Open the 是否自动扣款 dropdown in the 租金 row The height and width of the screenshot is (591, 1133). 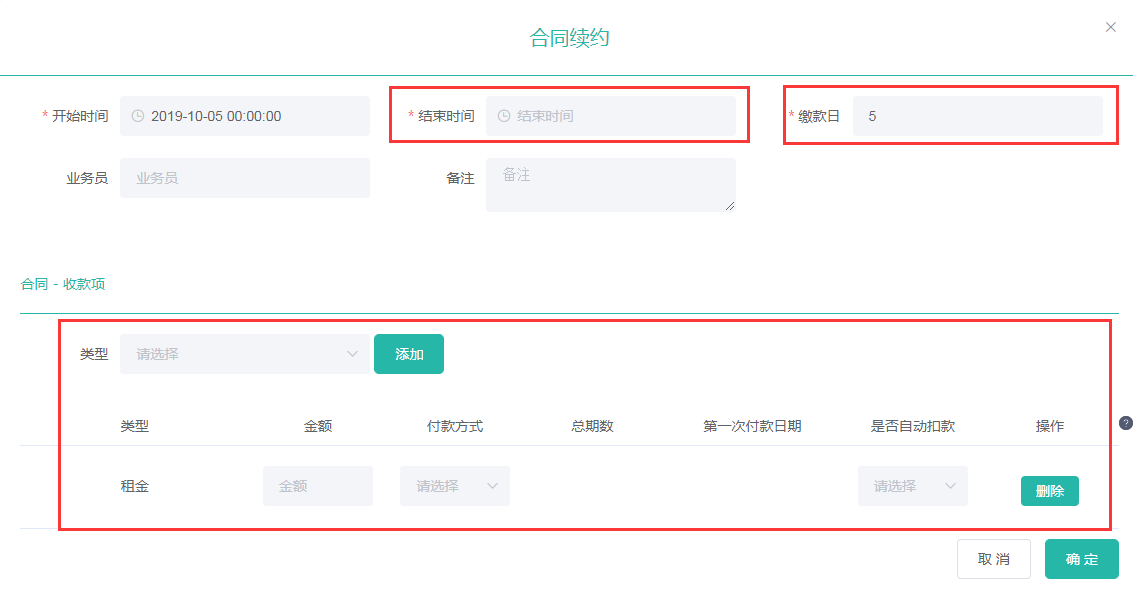click(912, 486)
